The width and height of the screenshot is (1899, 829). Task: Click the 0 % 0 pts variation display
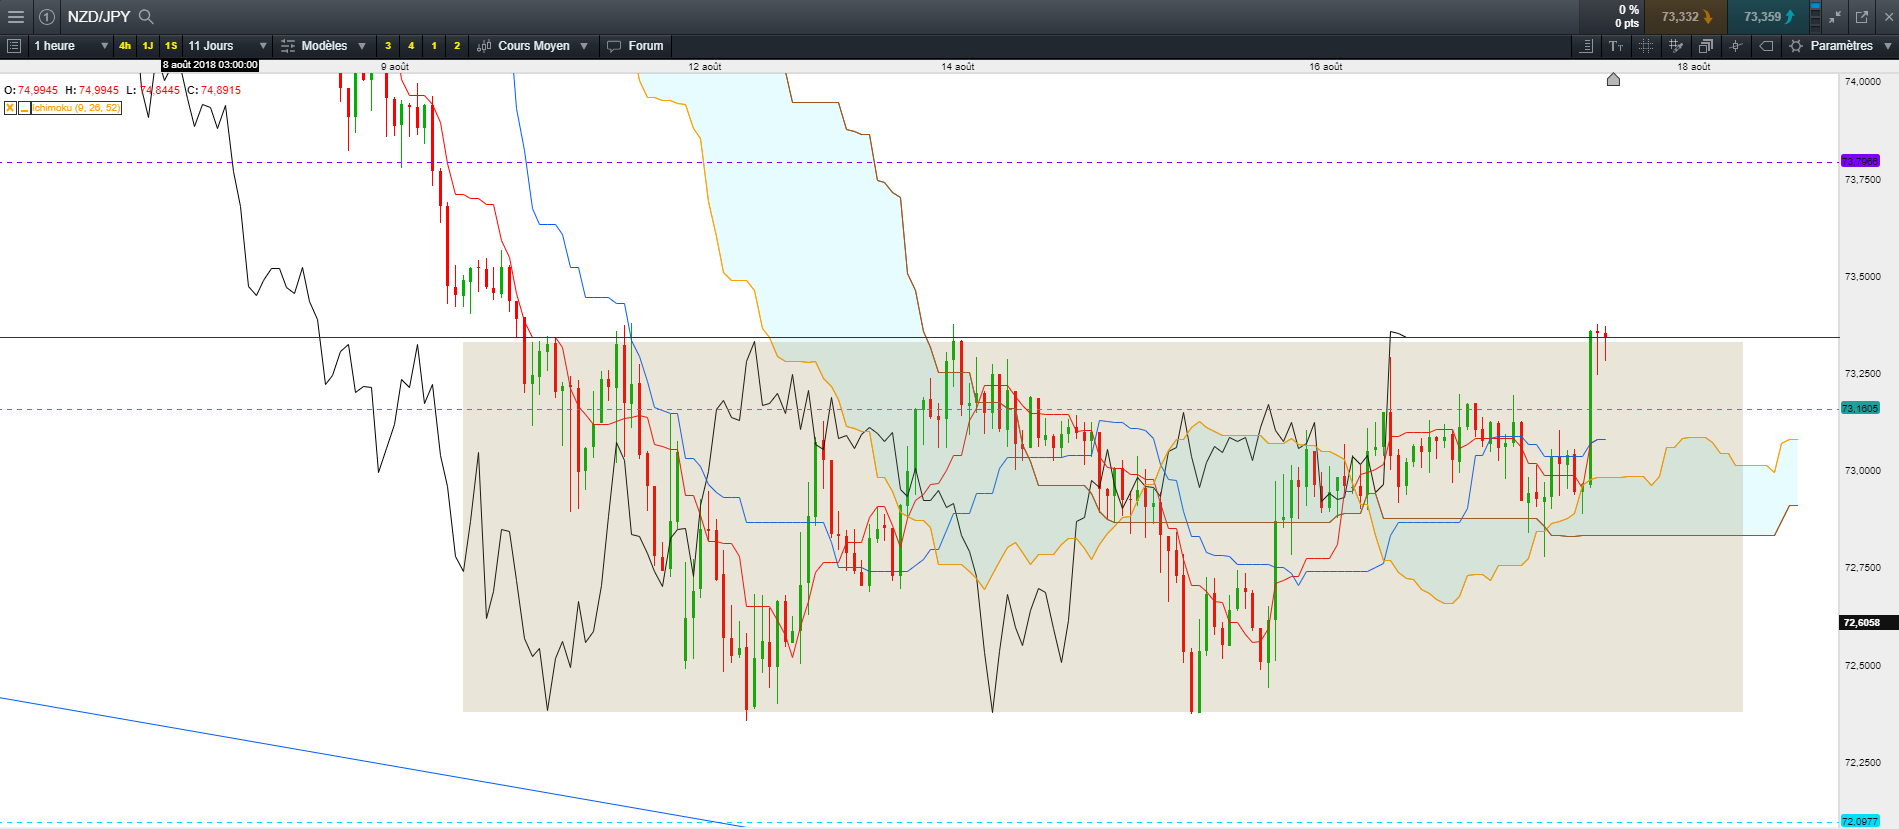[1627, 17]
